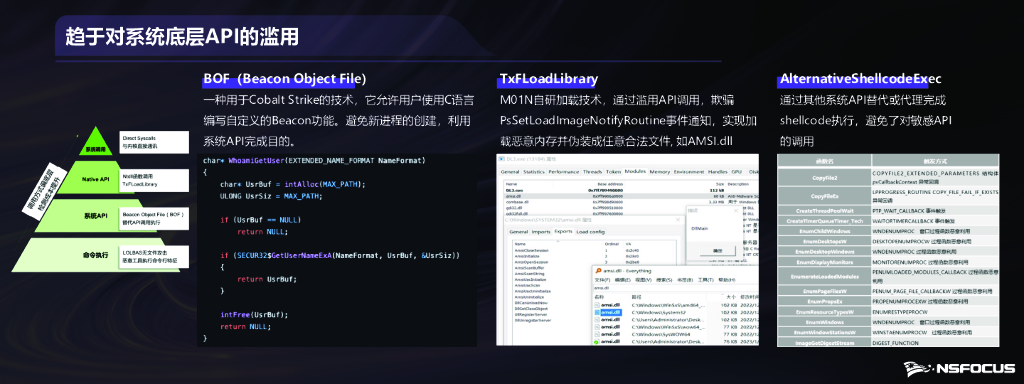Open Load config tab in amsi.dll properties
The image size is (1024, 384).
[x=591, y=232]
